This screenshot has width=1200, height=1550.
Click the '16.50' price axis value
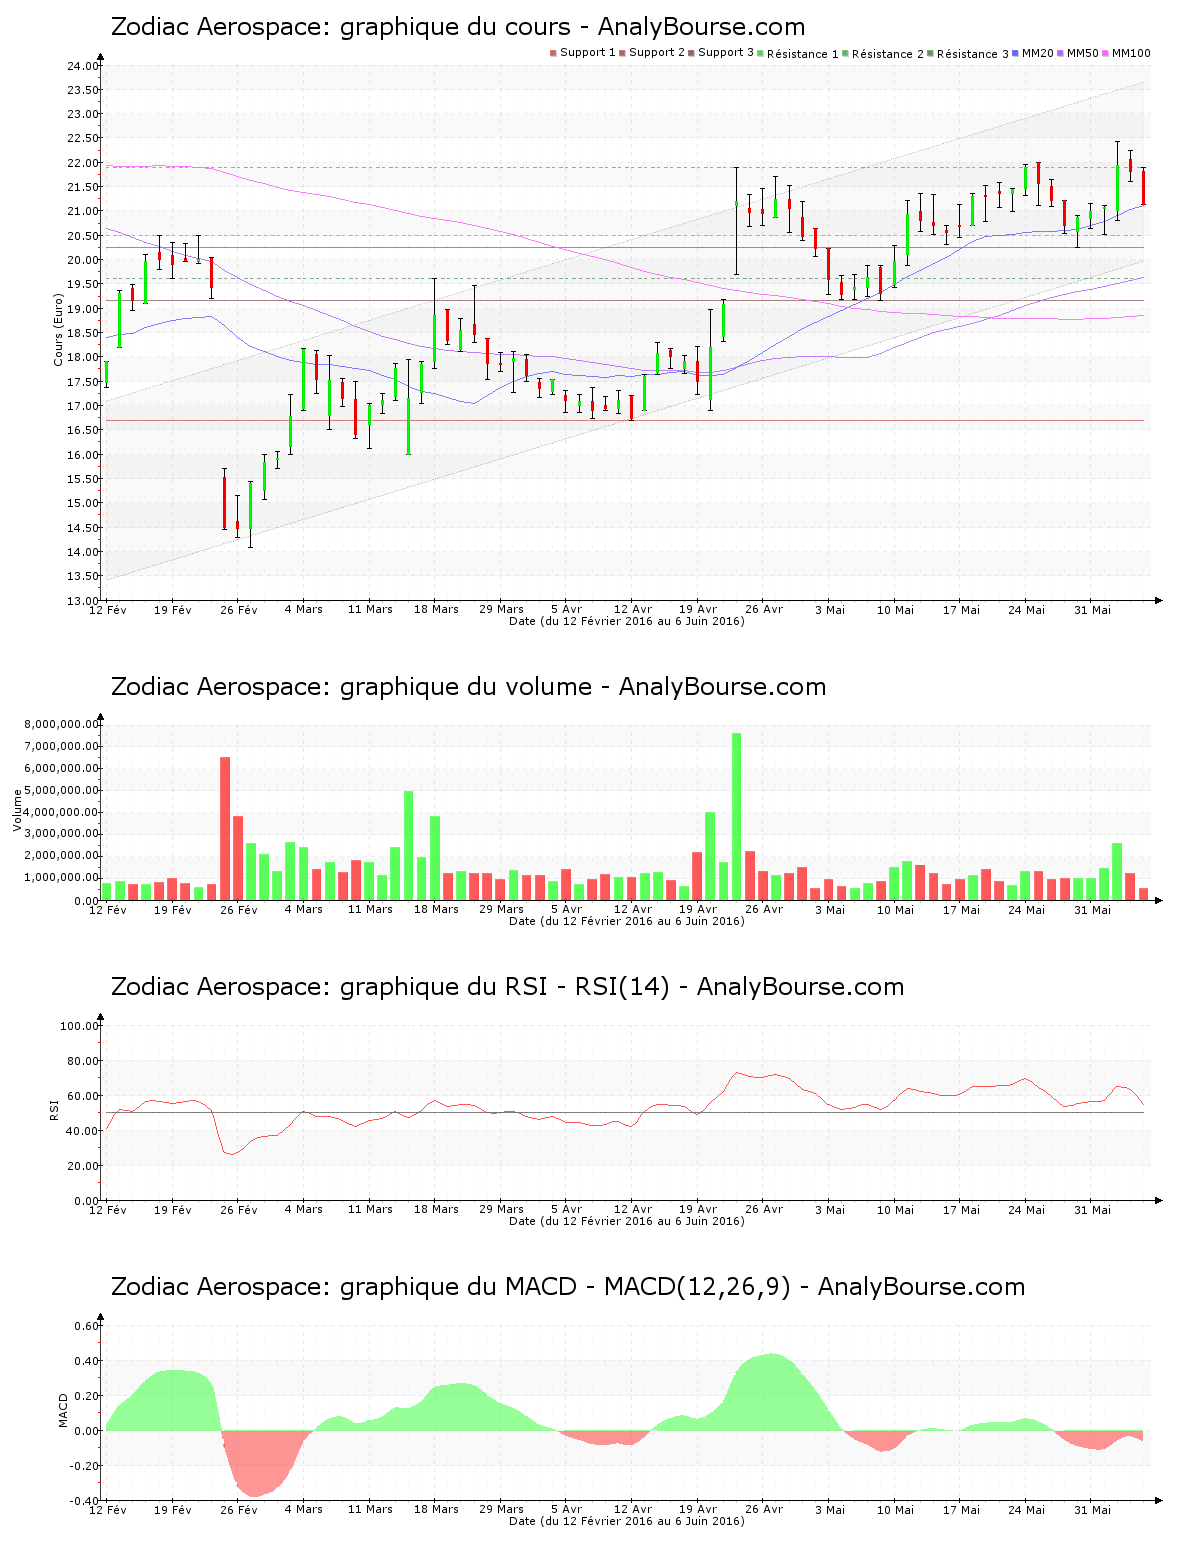point(82,431)
